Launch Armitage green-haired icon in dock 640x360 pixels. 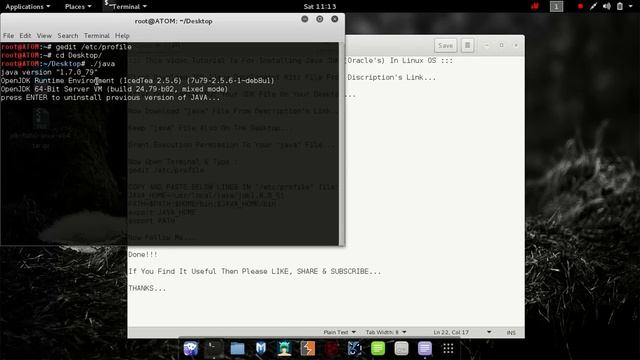pyautogui.click(x=284, y=348)
